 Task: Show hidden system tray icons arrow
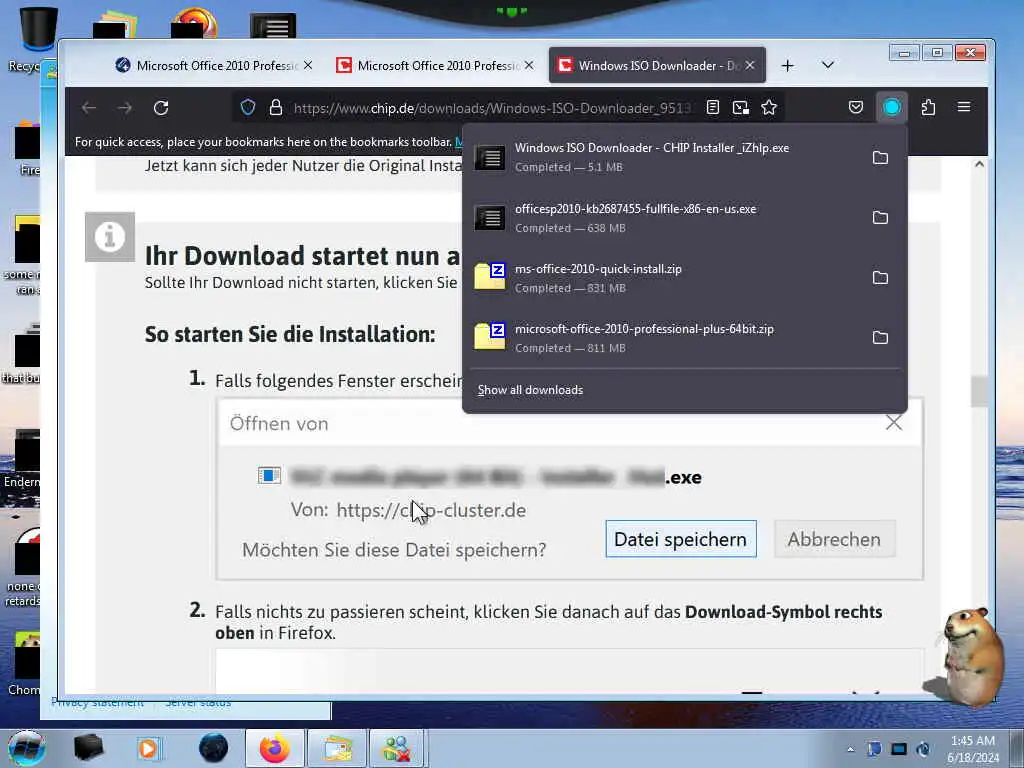[x=850, y=749]
